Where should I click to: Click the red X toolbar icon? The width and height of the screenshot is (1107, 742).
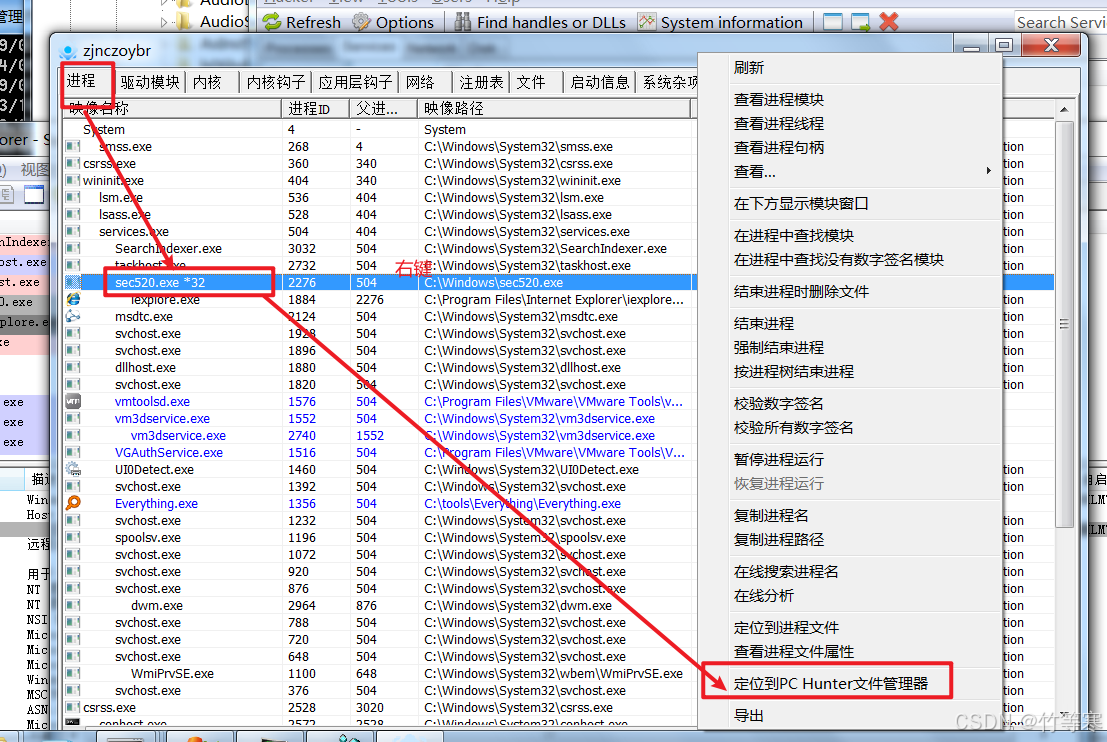pos(888,22)
